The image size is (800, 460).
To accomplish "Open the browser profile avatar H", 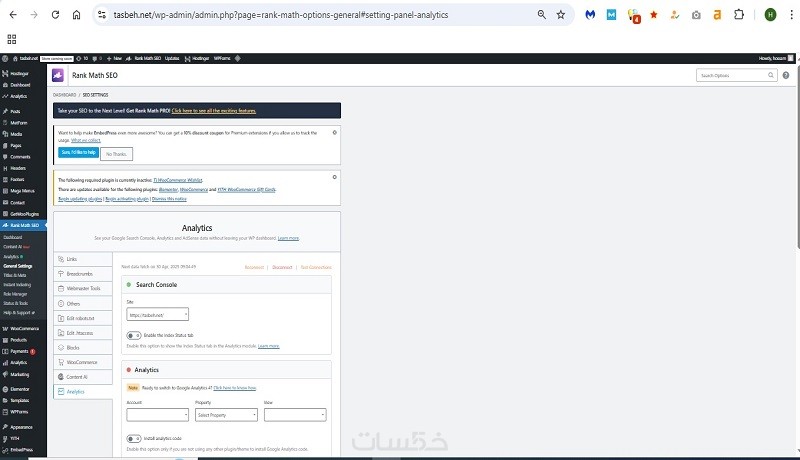I will tap(770, 15).
